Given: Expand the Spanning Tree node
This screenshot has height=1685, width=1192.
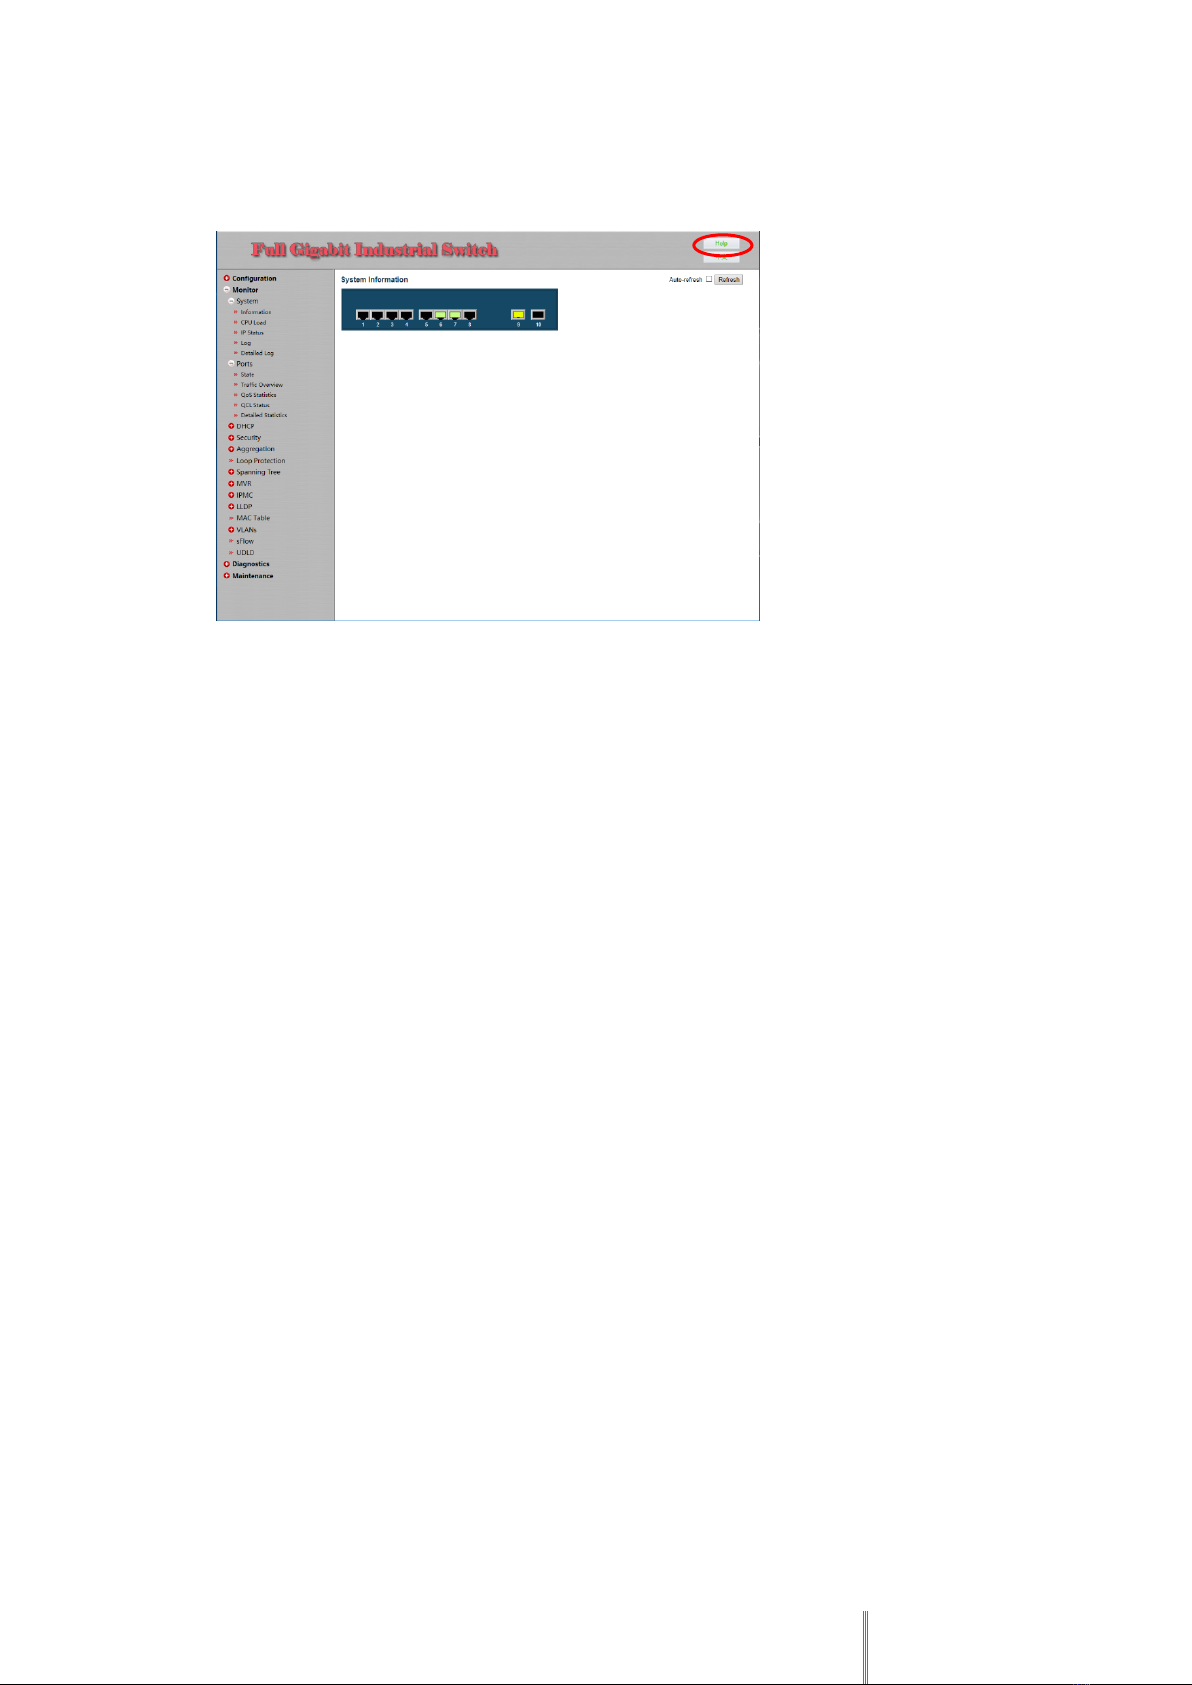Looking at the screenshot, I should (231, 472).
